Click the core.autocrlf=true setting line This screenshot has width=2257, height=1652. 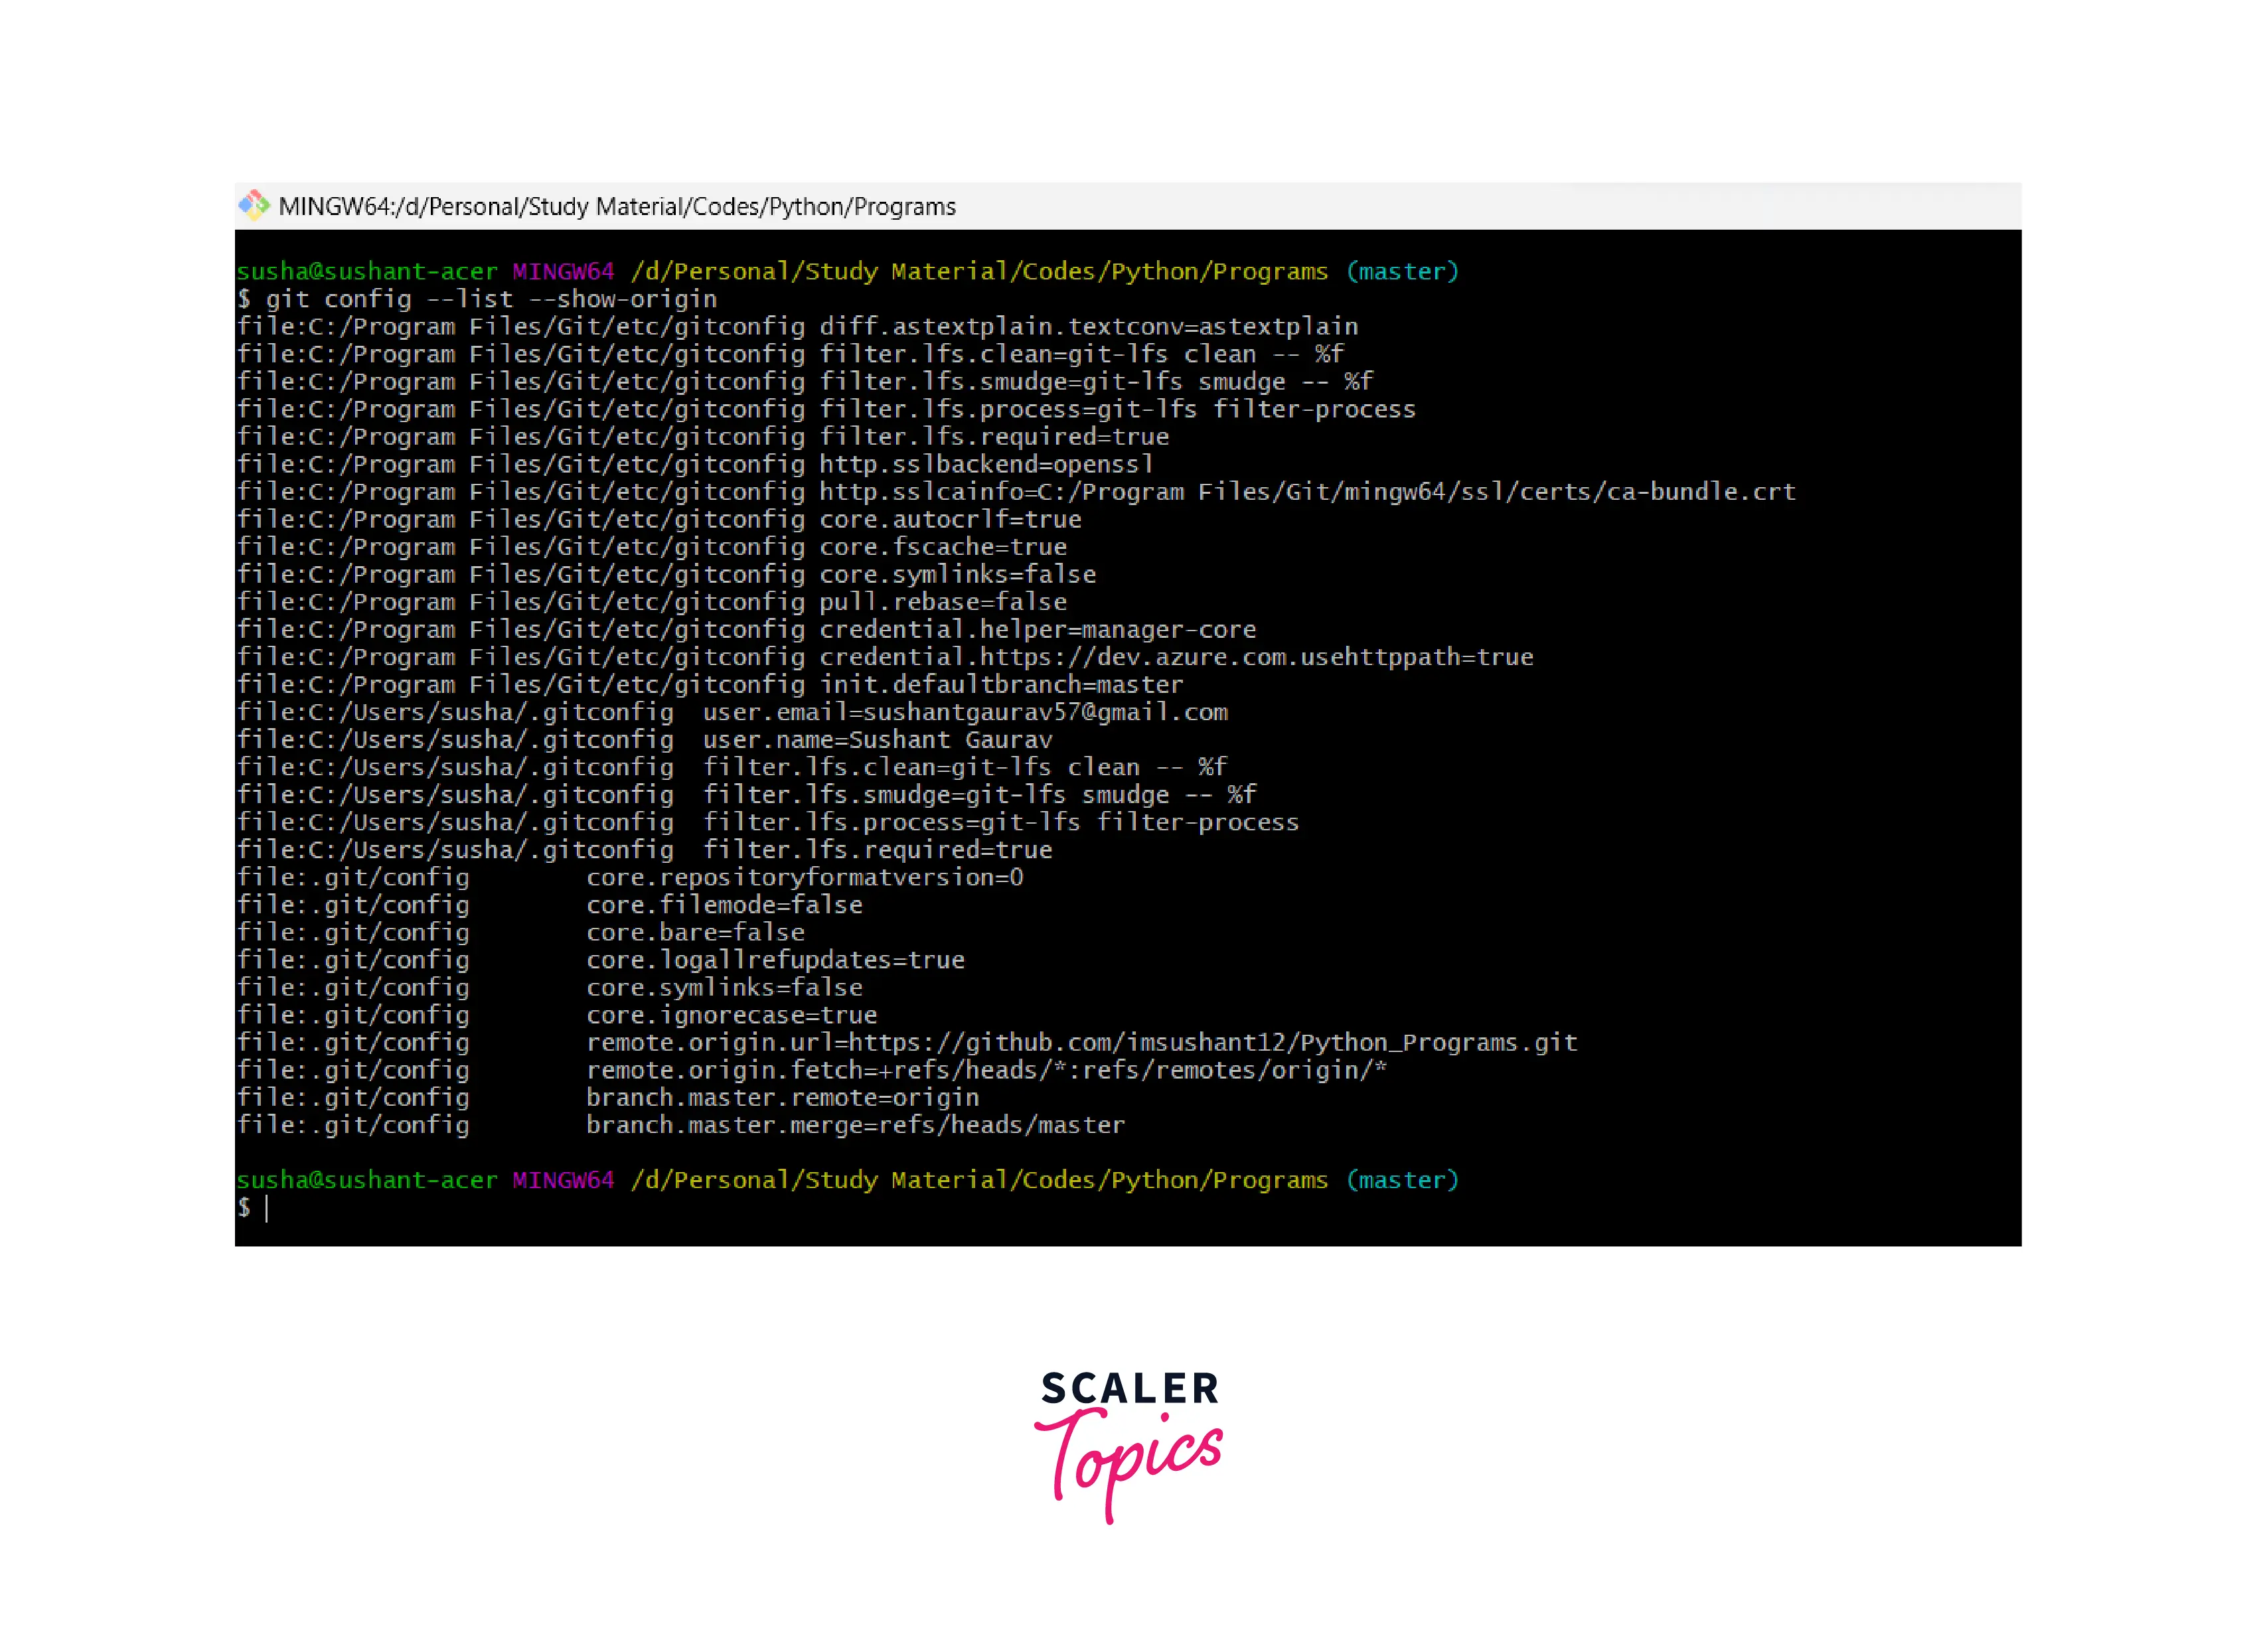tap(950, 520)
